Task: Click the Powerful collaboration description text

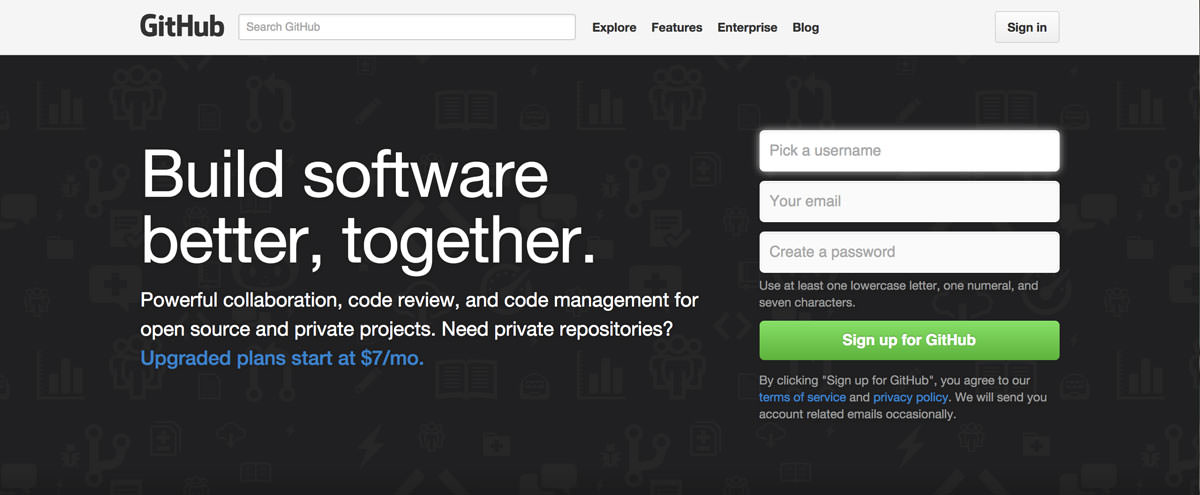Action: pyautogui.click(x=419, y=314)
